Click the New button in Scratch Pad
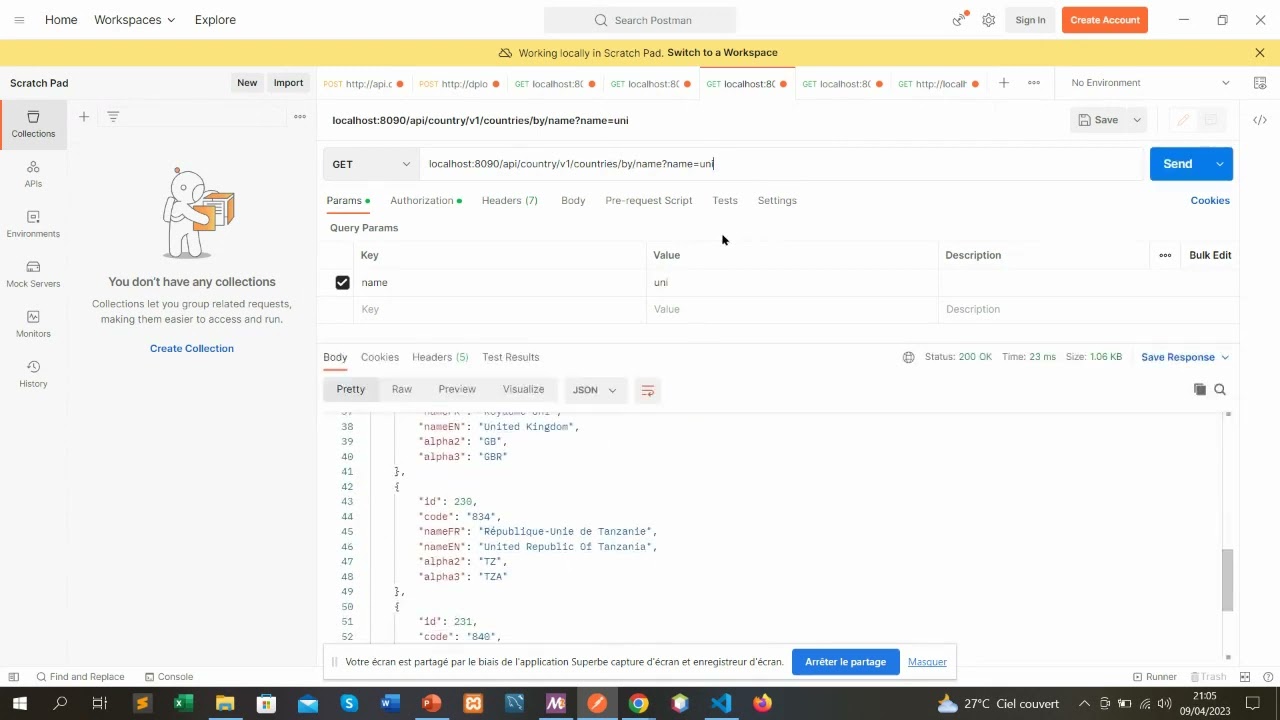The width and height of the screenshot is (1280, 720). (247, 83)
